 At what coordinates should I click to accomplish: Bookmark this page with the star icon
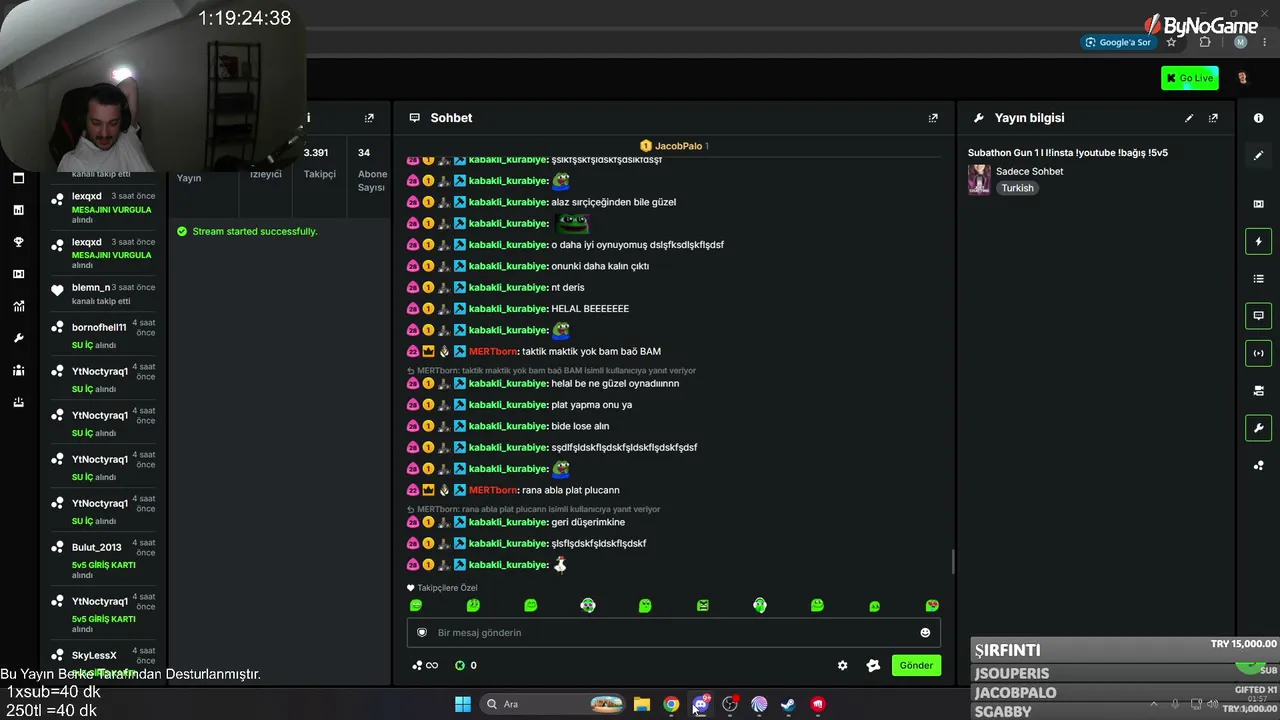click(1171, 42)
